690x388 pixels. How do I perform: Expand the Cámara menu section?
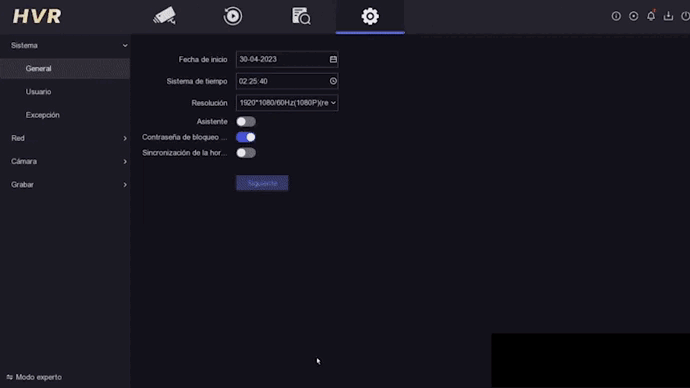[65, 161]
